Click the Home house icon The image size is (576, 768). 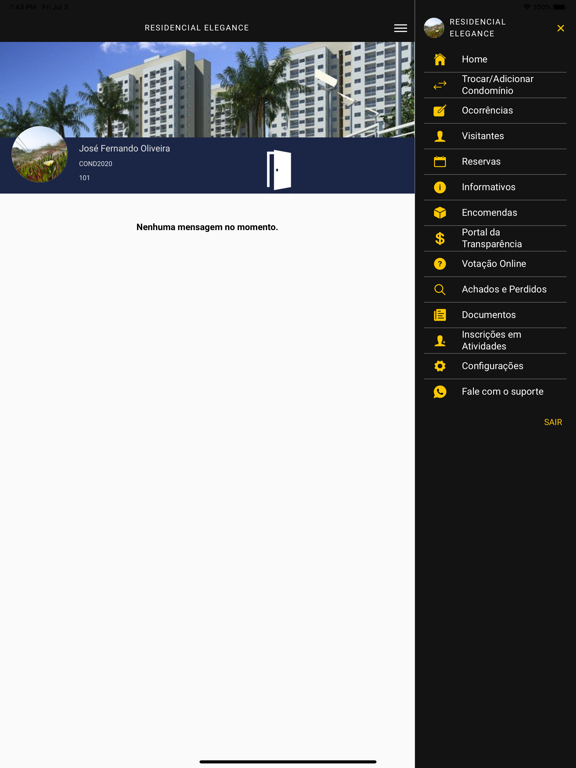click(440, 59)
